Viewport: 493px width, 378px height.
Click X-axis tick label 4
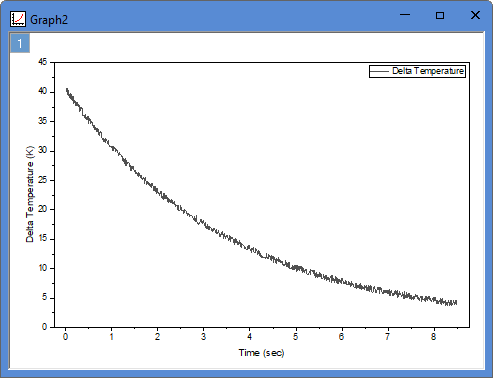(x=249, y=337)
